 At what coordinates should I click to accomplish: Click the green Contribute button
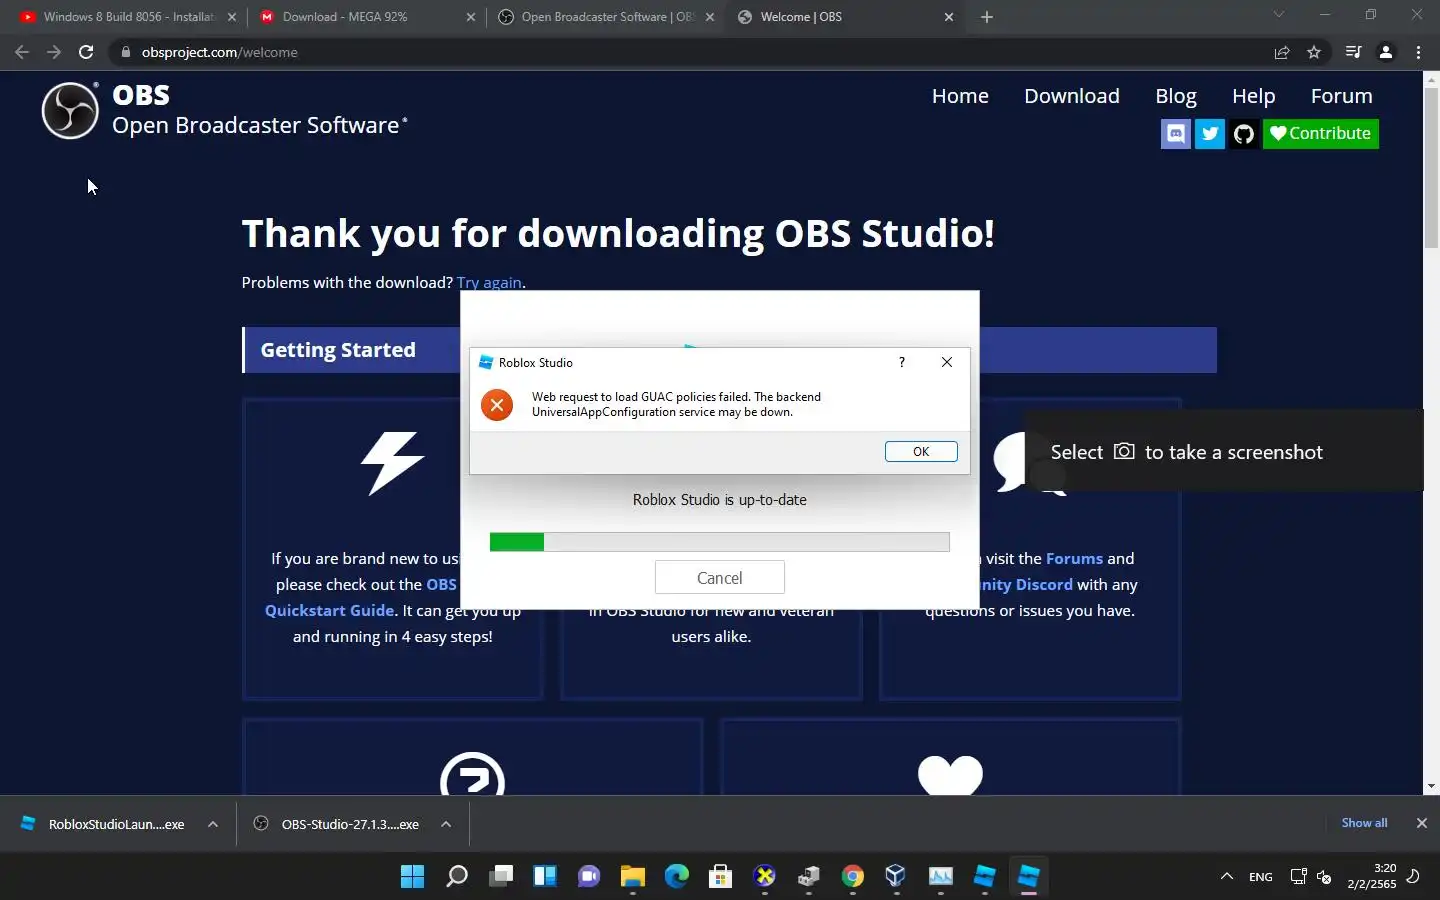tap(1320, 134)
